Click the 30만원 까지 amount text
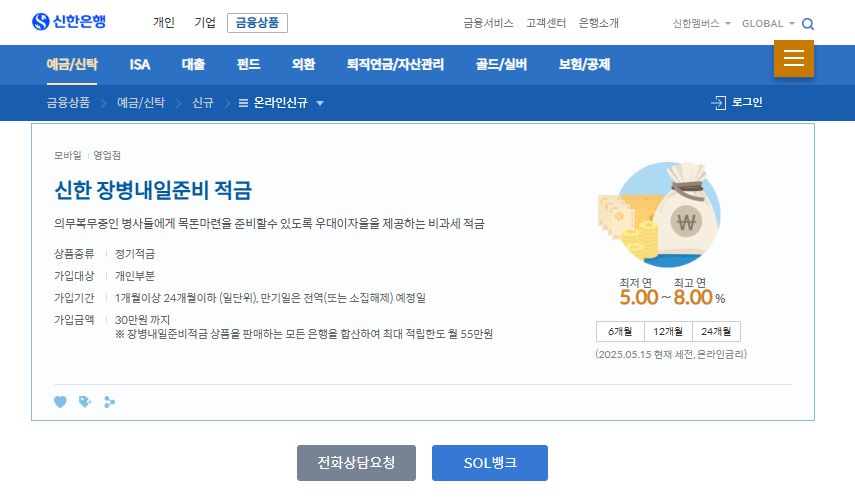 [142, 320]
